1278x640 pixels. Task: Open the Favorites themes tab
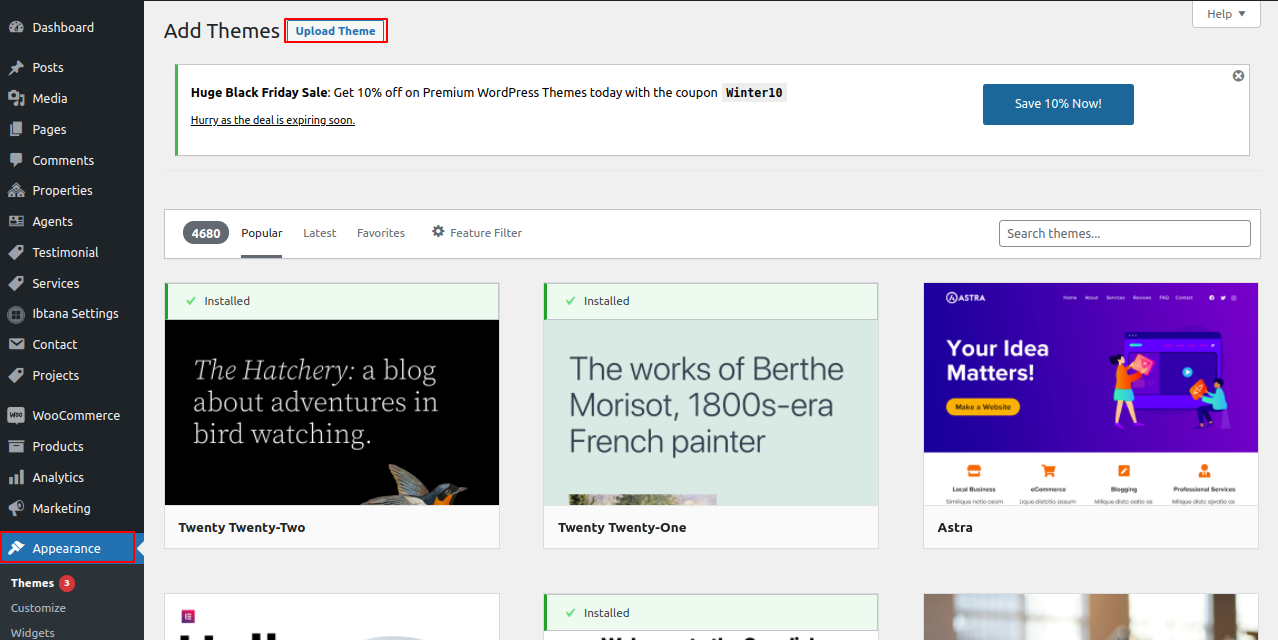(x=381, y=233)
